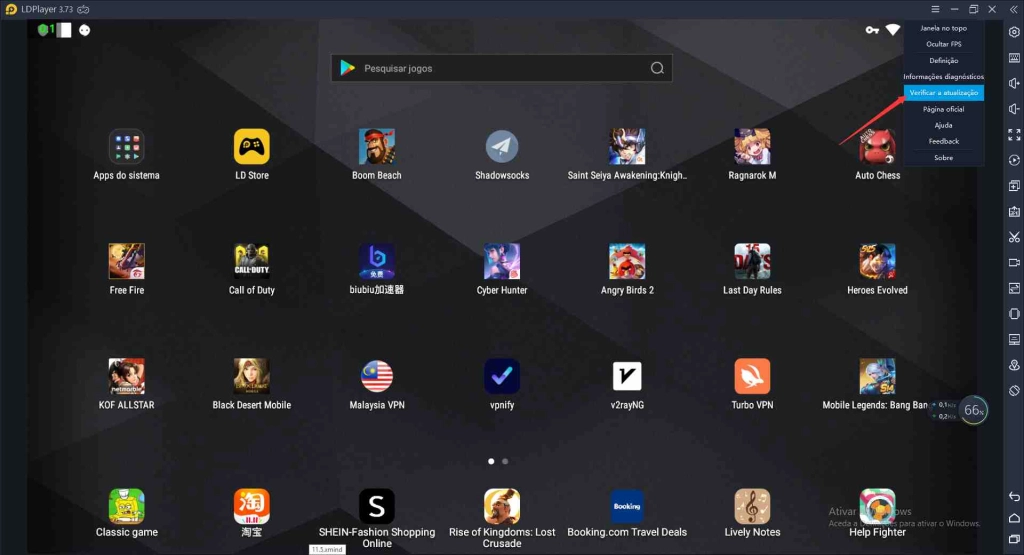
Task: Open the settings gear in the sidebar
Action: pos(1014,32)
